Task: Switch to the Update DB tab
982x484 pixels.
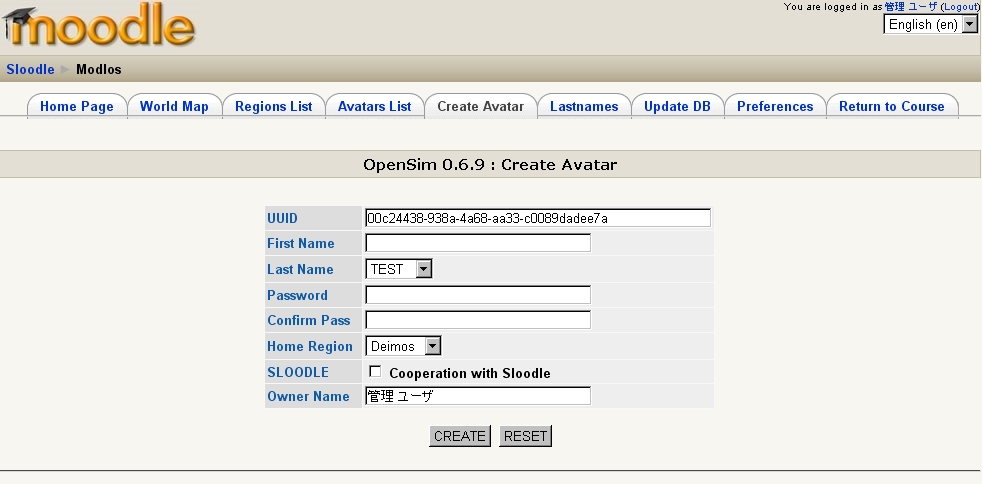Action: [677, 106]
